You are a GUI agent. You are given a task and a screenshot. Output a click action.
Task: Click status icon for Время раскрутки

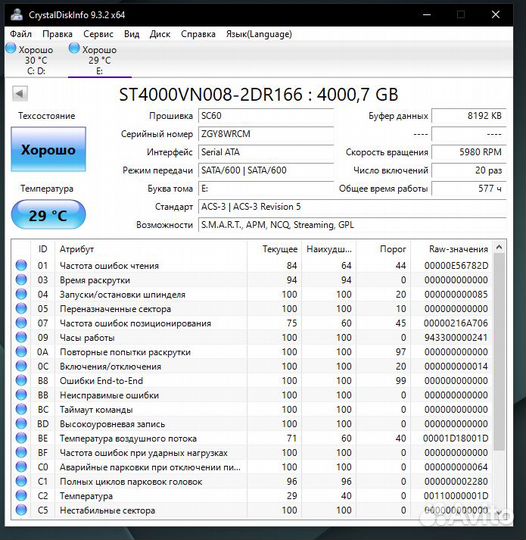pos(21,280)
